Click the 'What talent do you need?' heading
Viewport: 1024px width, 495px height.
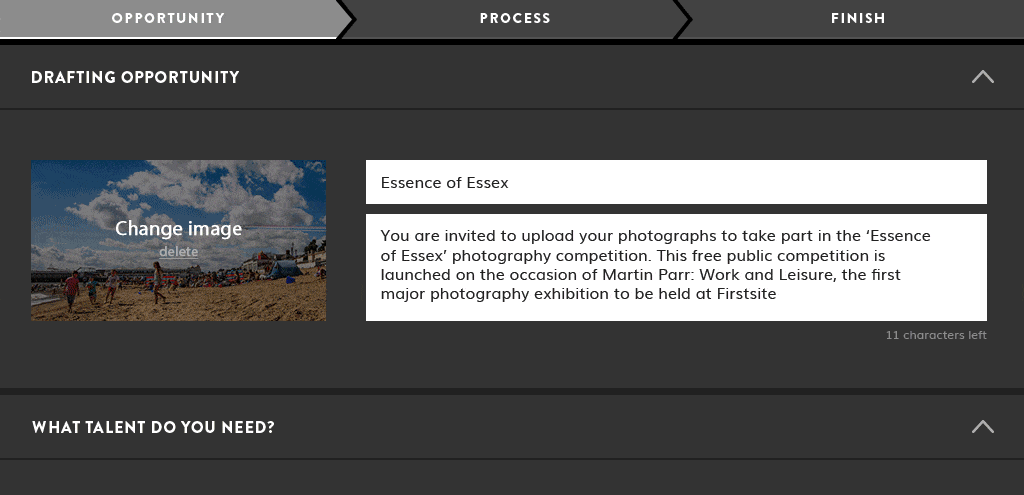click(153, 428)
